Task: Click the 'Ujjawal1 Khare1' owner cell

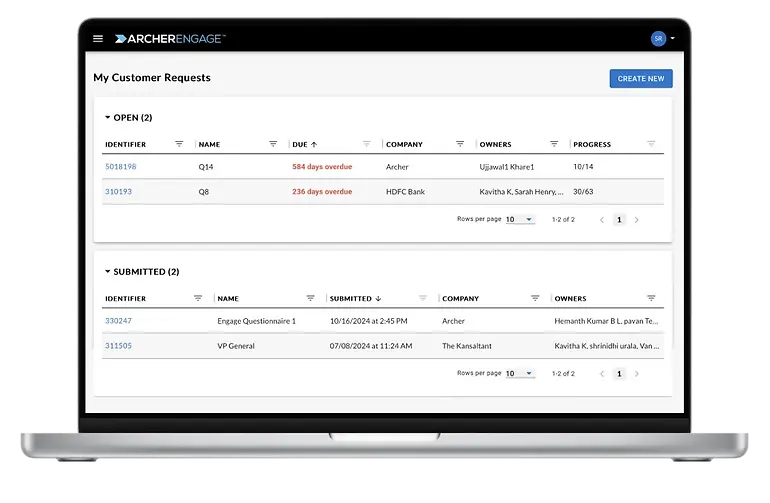Action: point(507,167)
